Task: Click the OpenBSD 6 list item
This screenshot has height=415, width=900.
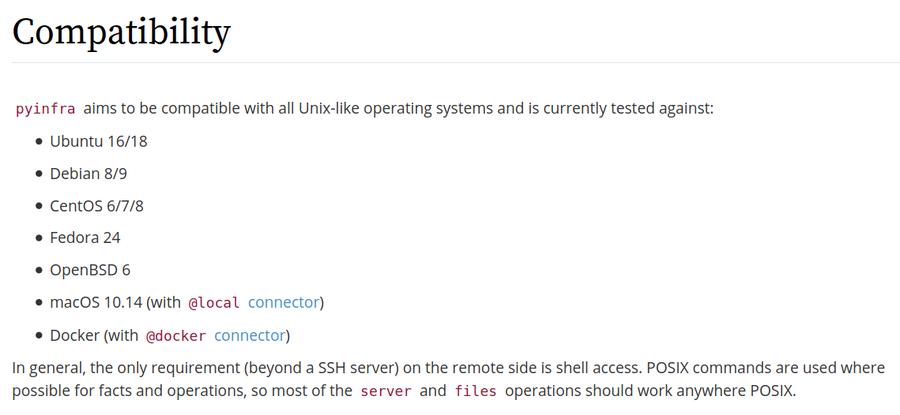Action: click(90, 270)
